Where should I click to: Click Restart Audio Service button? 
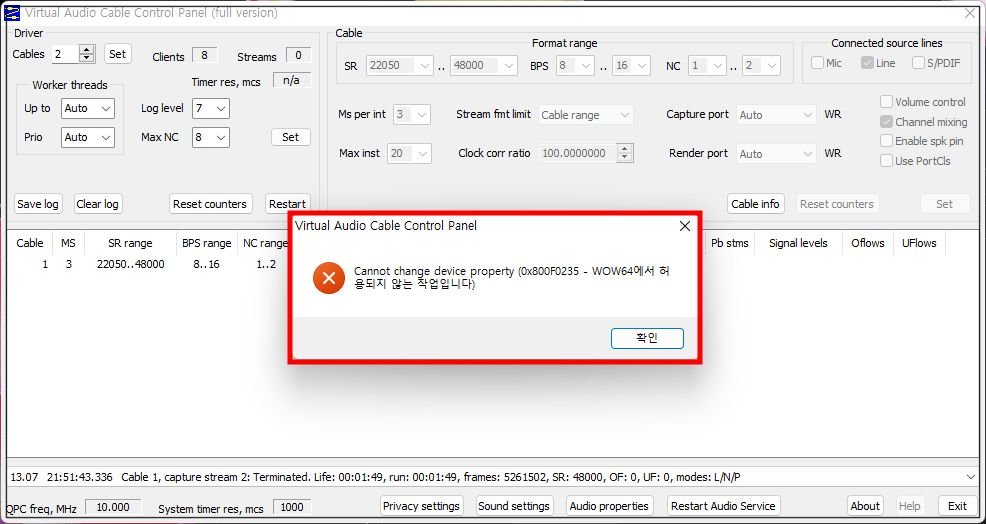(723, 506)
